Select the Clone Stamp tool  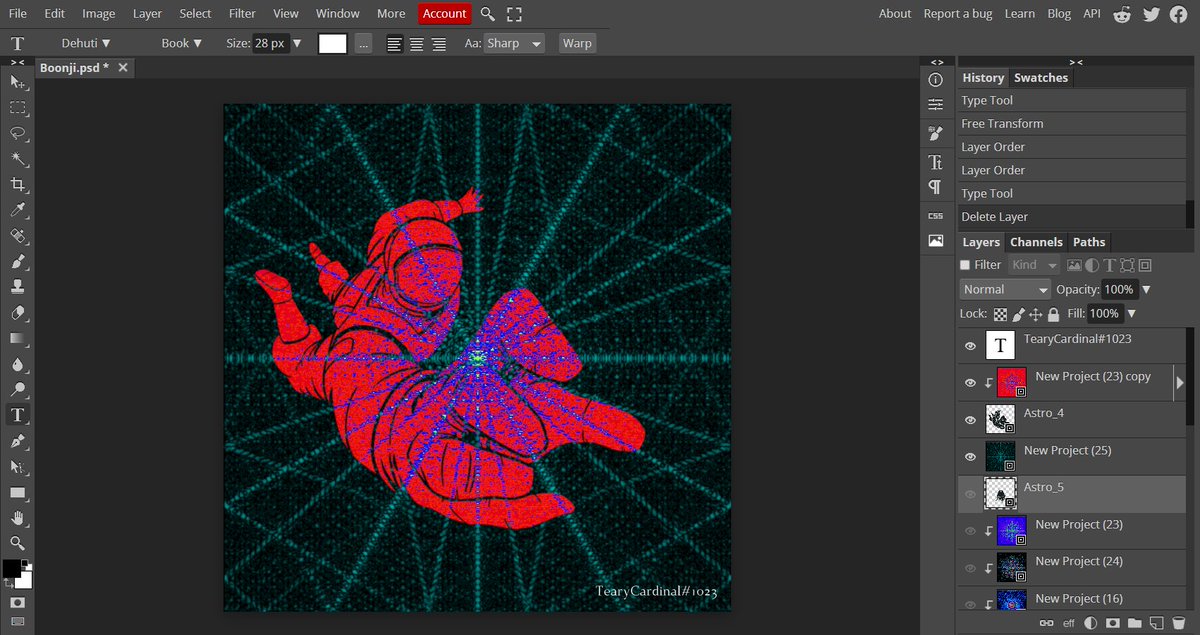click(18, 287)
